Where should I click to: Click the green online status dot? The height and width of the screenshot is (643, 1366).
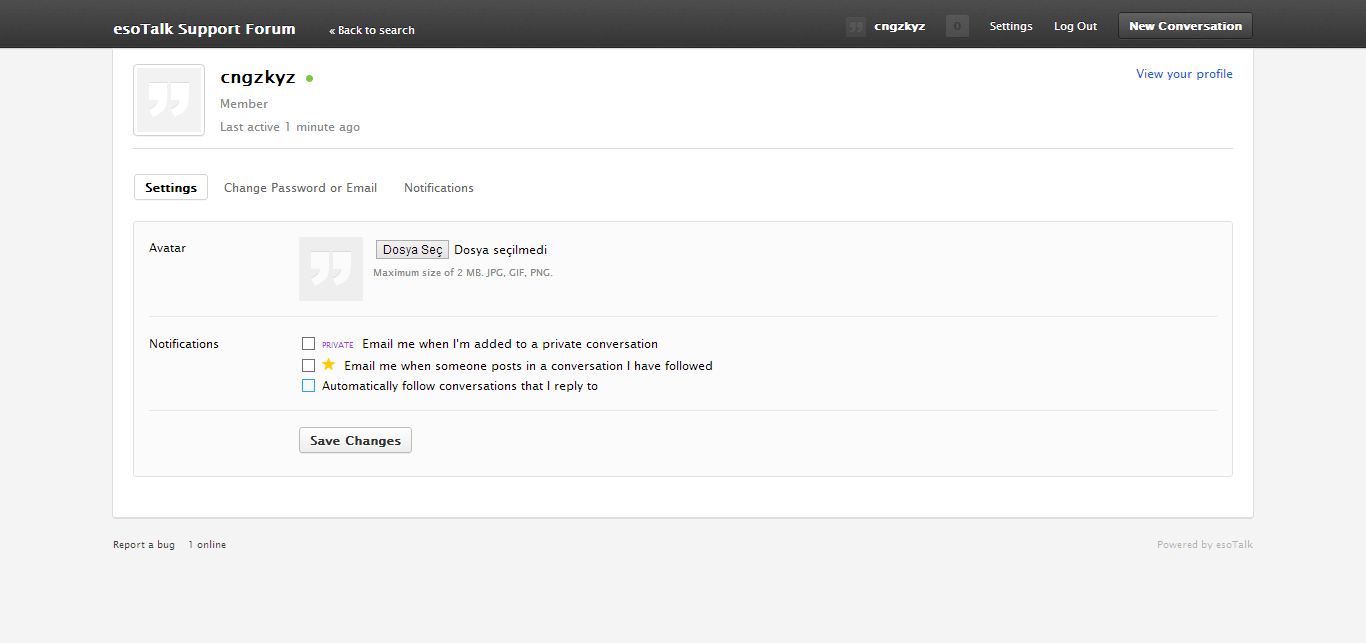(310, 78)
